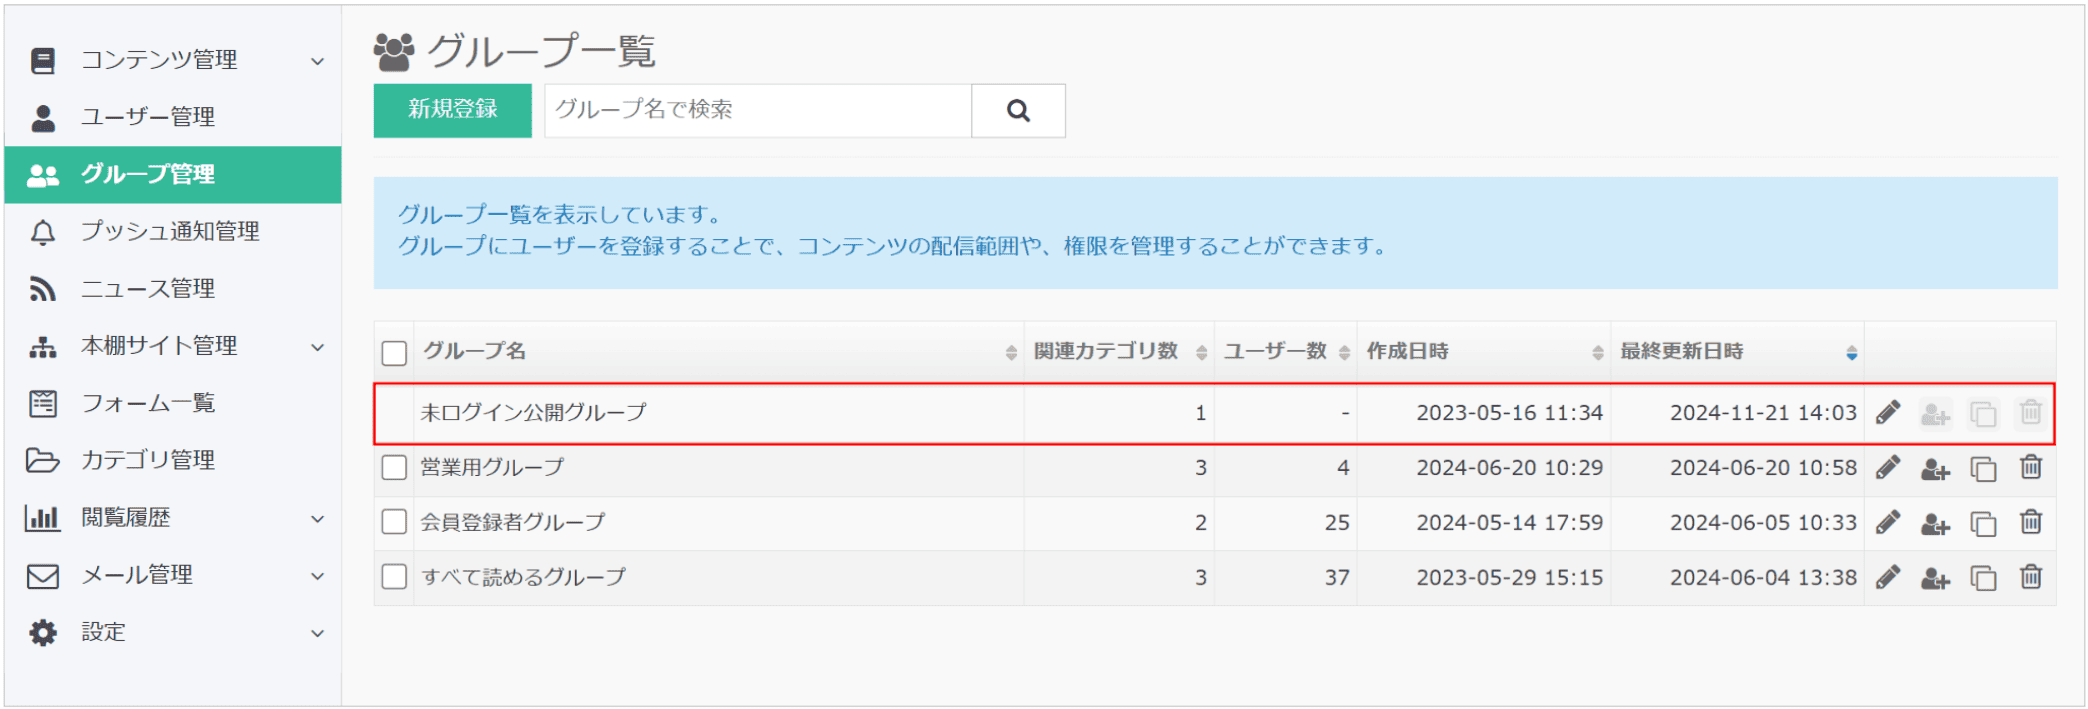
Task: Expand the 設定 menu chevron
Action: pos(317,633)
